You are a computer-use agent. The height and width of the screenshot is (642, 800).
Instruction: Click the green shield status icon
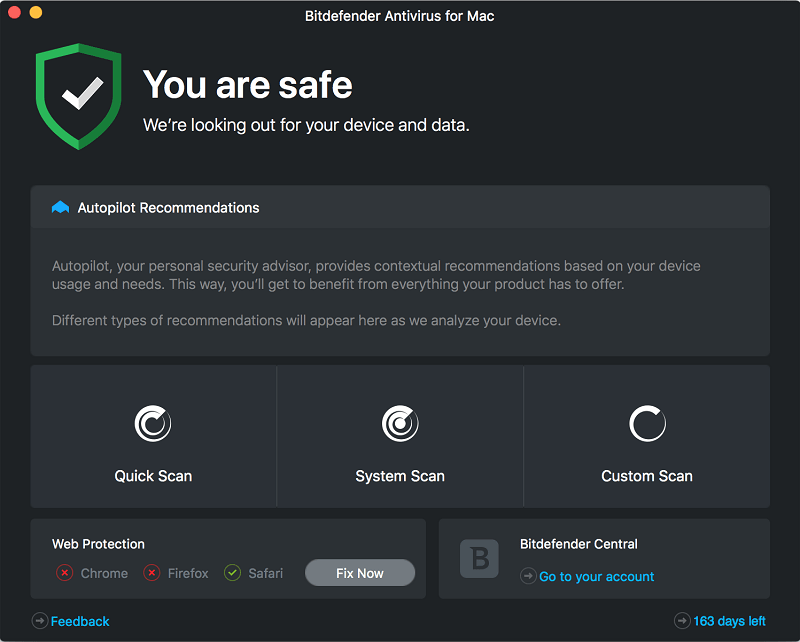pos(79,96)
